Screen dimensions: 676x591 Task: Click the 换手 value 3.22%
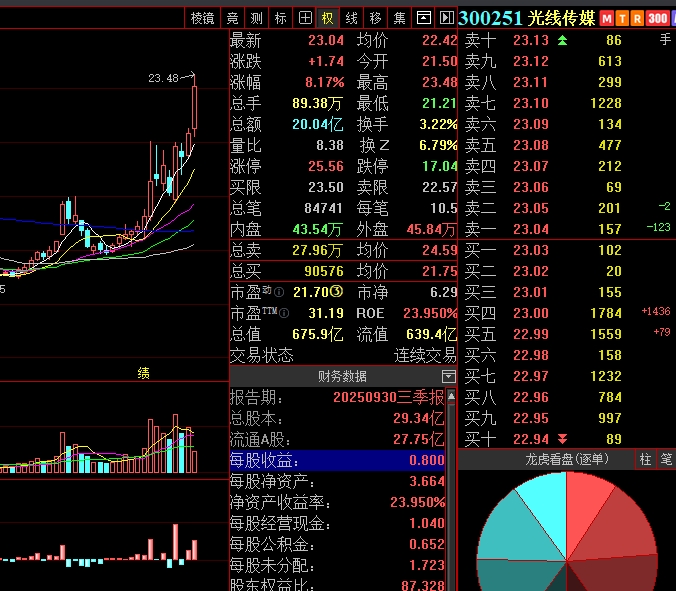438,125
